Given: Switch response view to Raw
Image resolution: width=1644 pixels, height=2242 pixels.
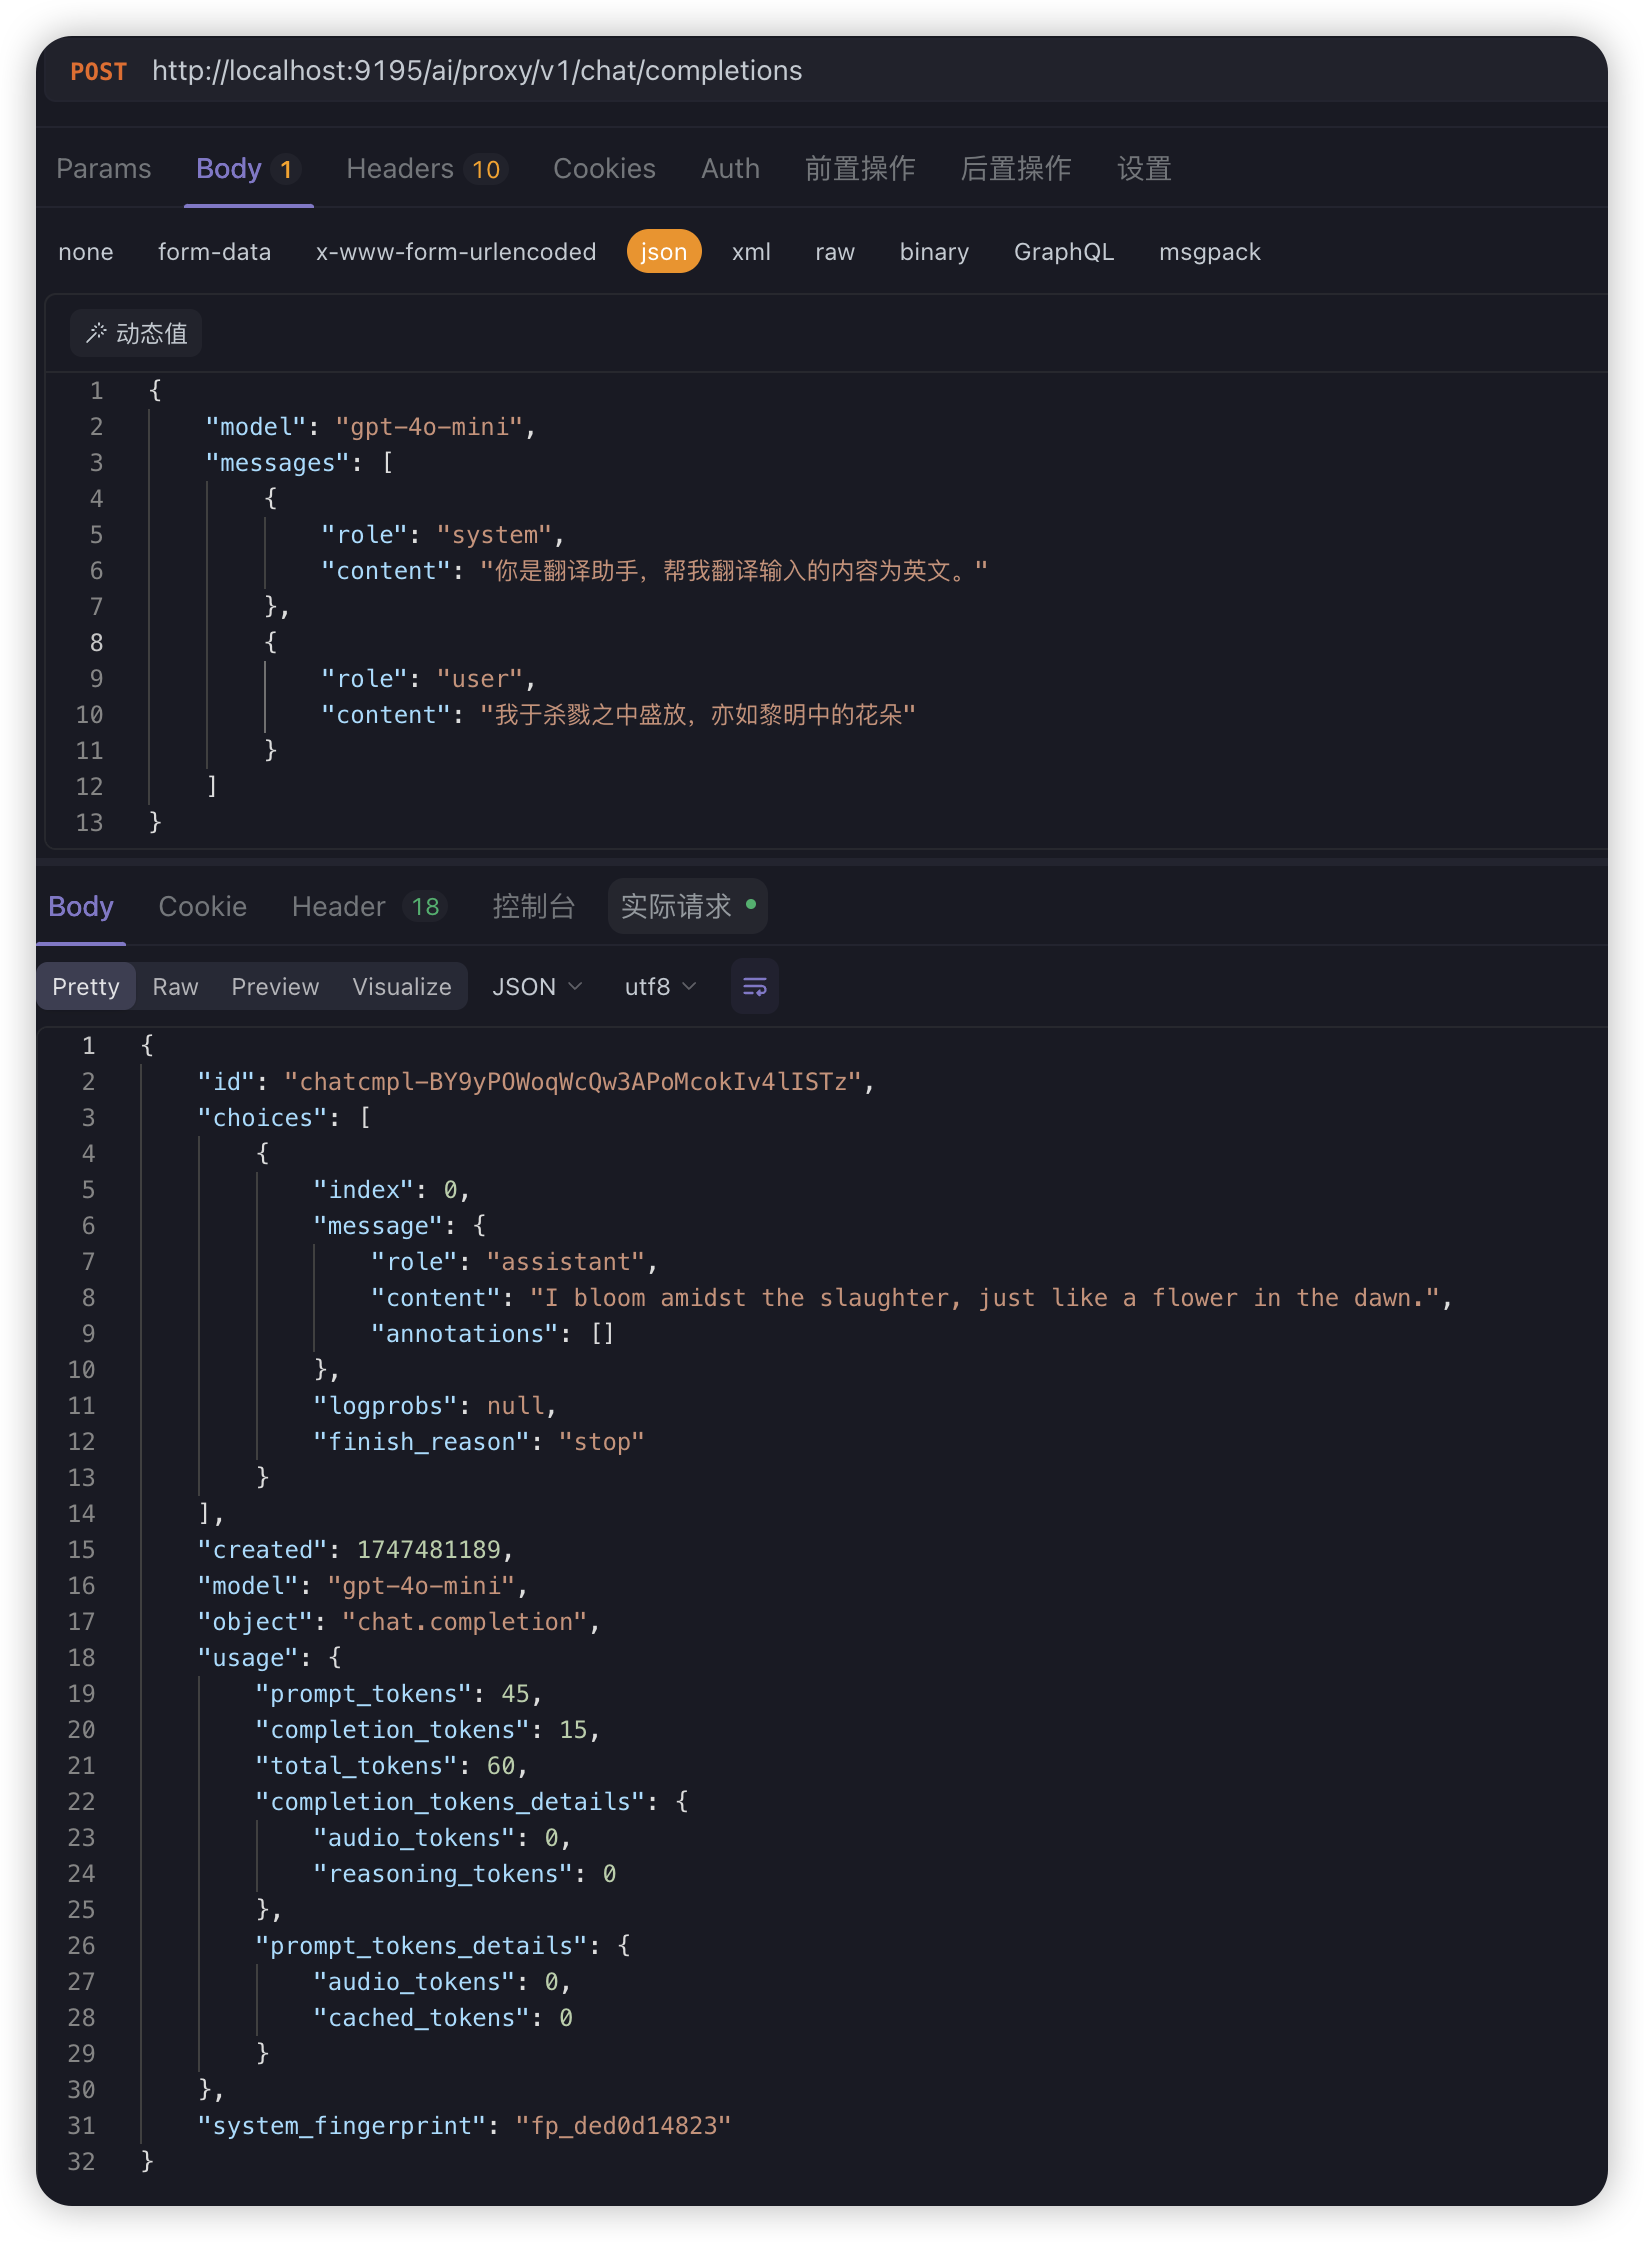Looking at the screenshot, I should tap(175, 987).
